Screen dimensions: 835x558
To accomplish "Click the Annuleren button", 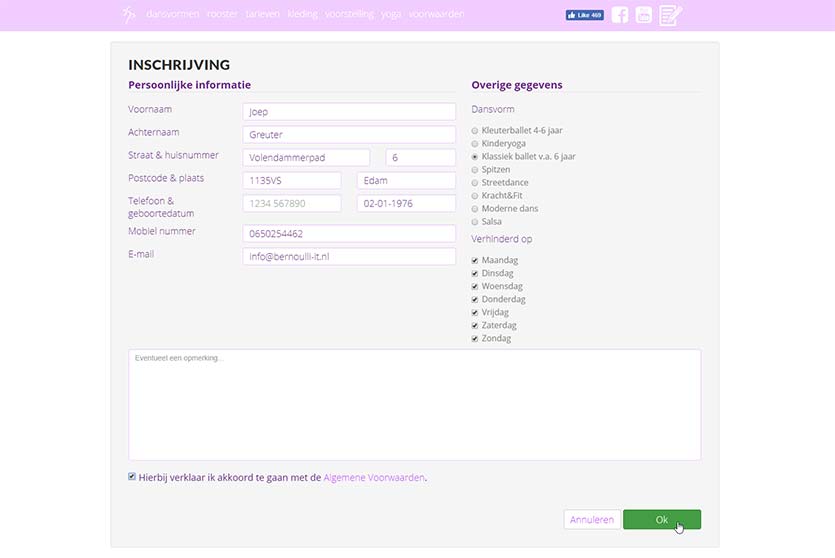I will [x=591, y=520].
